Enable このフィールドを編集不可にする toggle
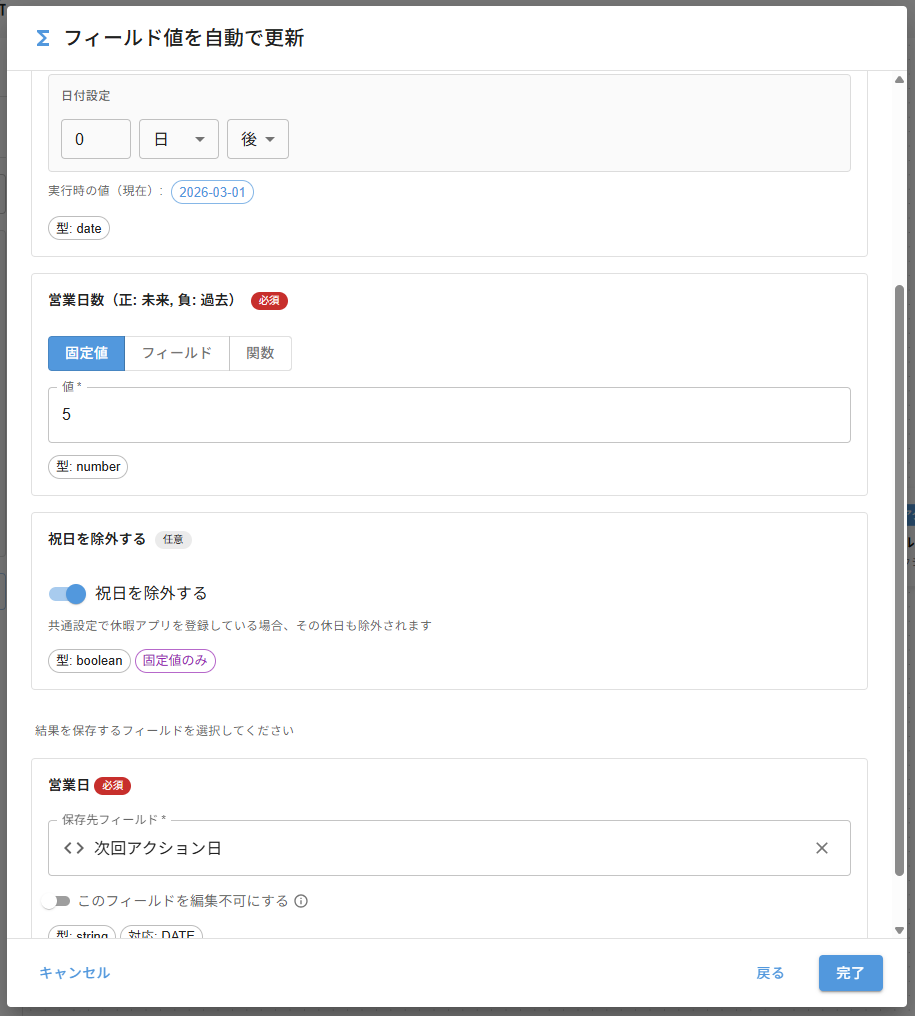Screen dimensions: 915x1016 click(x=56, y=901)
